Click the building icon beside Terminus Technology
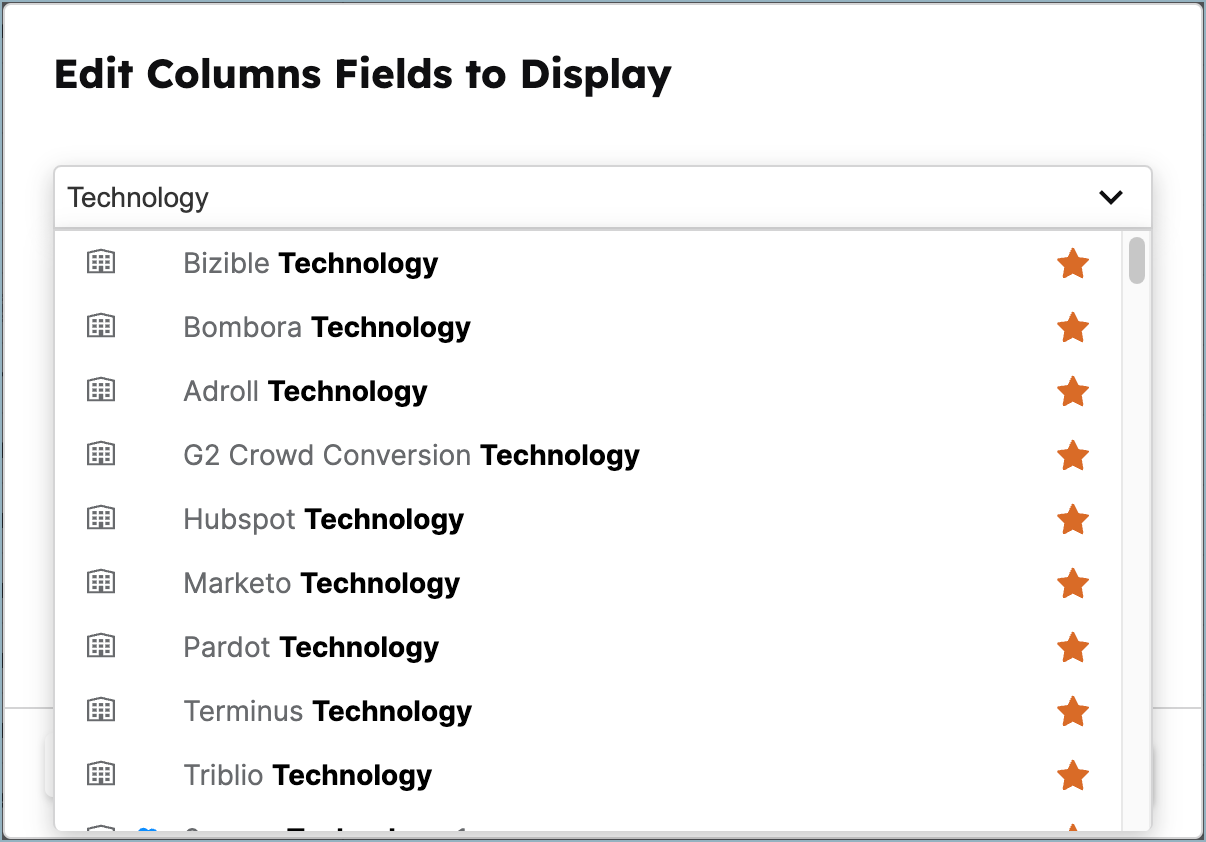 [100, 710]
